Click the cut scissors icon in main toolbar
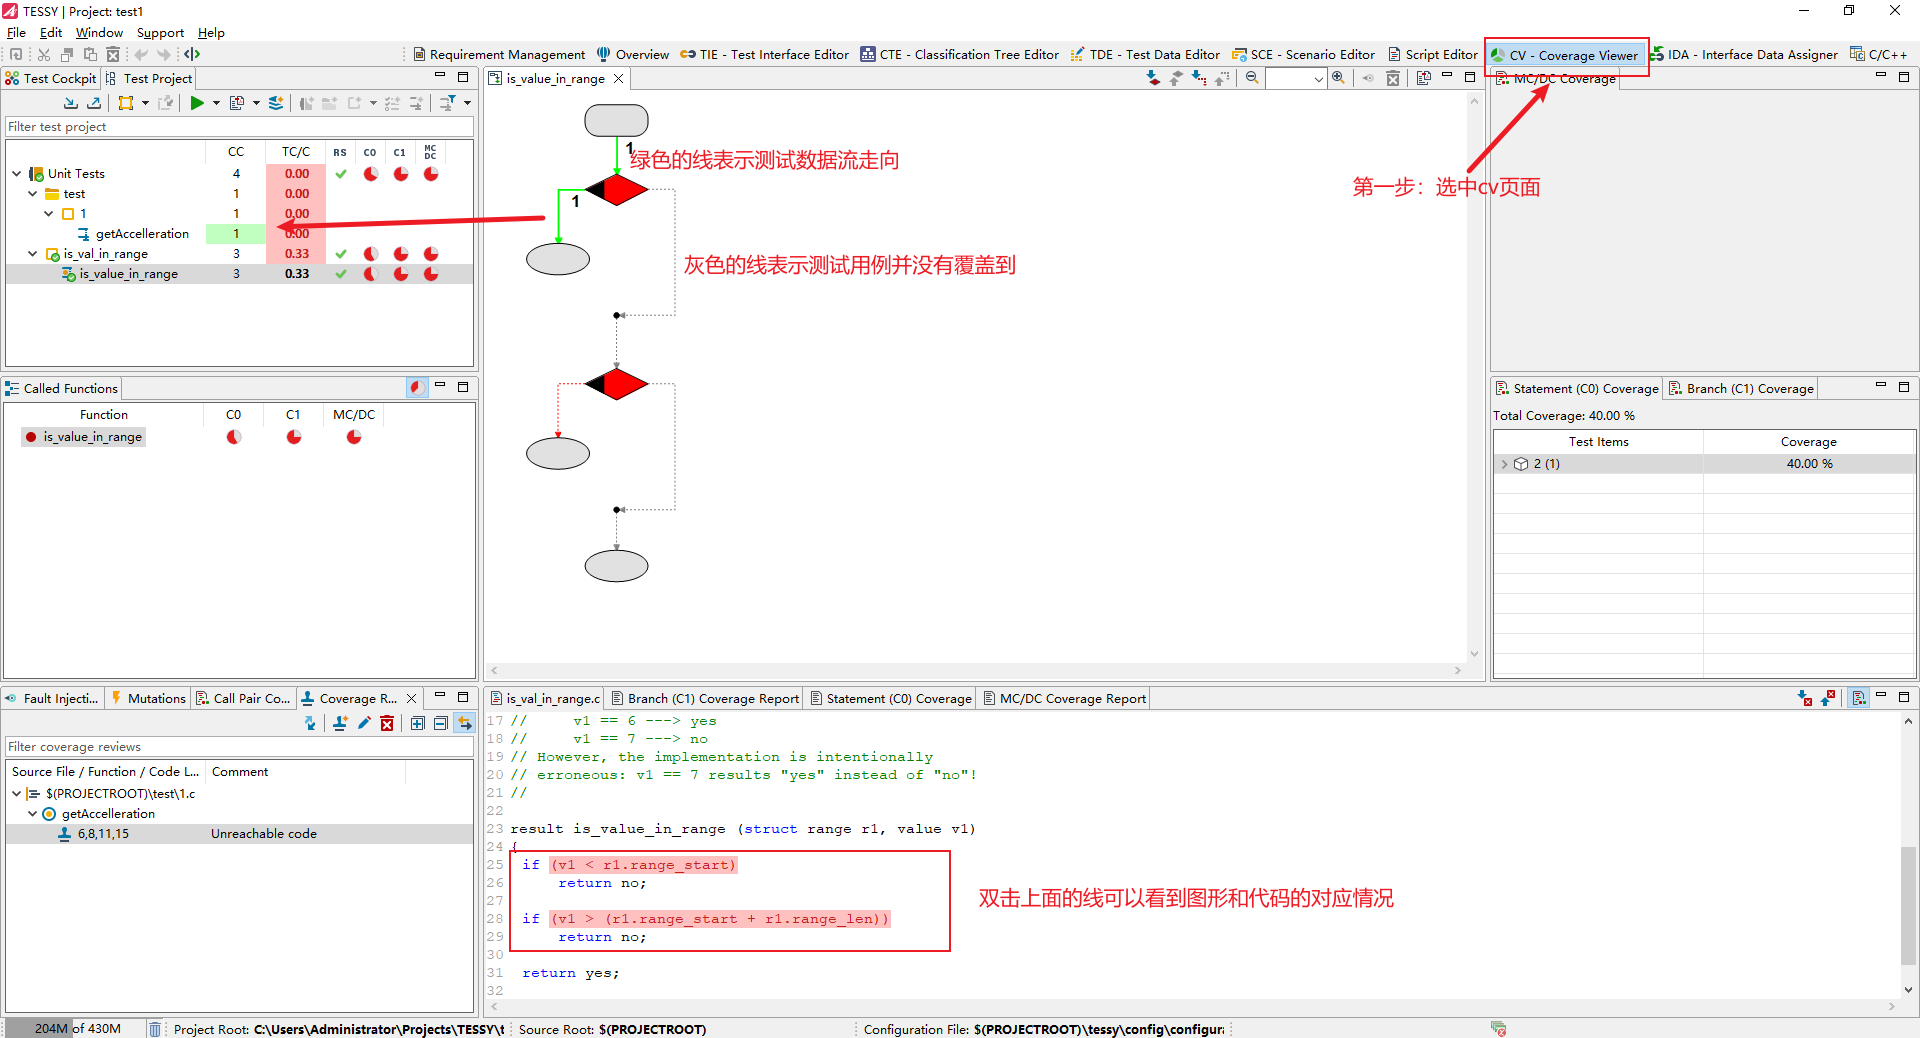 [x=44, y=55]
